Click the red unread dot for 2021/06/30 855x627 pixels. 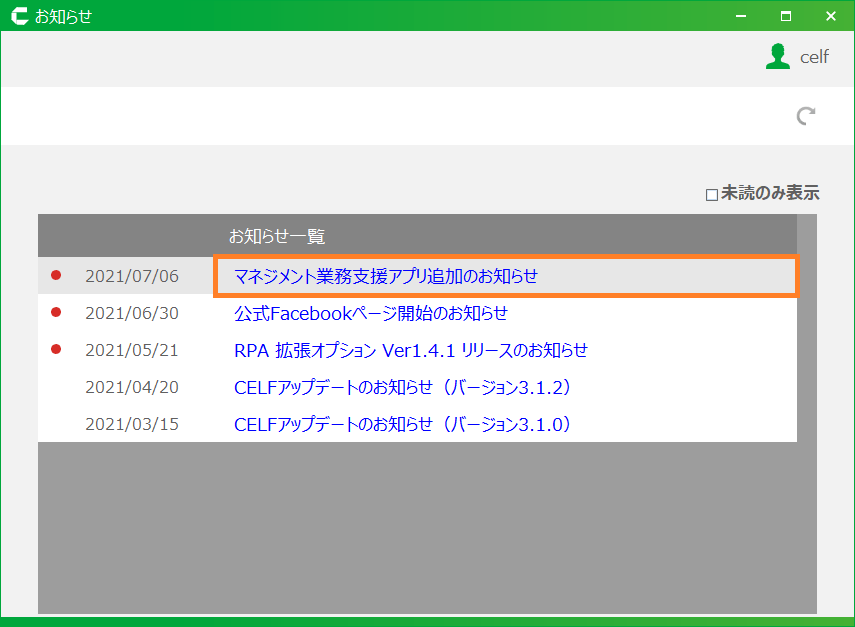click(x=56, y=313)
